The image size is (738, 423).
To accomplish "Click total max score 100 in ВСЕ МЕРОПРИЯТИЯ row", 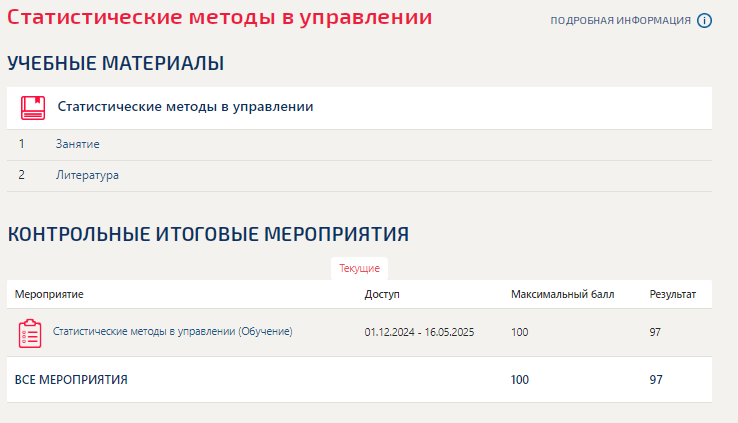I will click(x=520, y=380).
